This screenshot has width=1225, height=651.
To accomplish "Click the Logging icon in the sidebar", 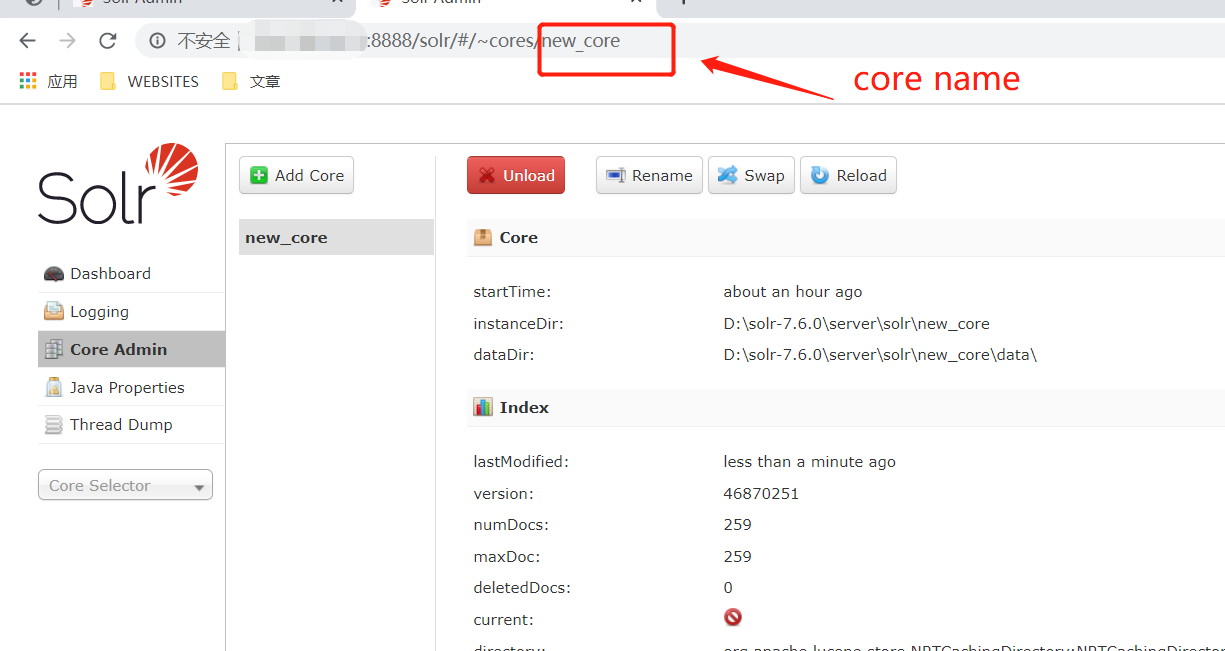I will tap(53, 311).
